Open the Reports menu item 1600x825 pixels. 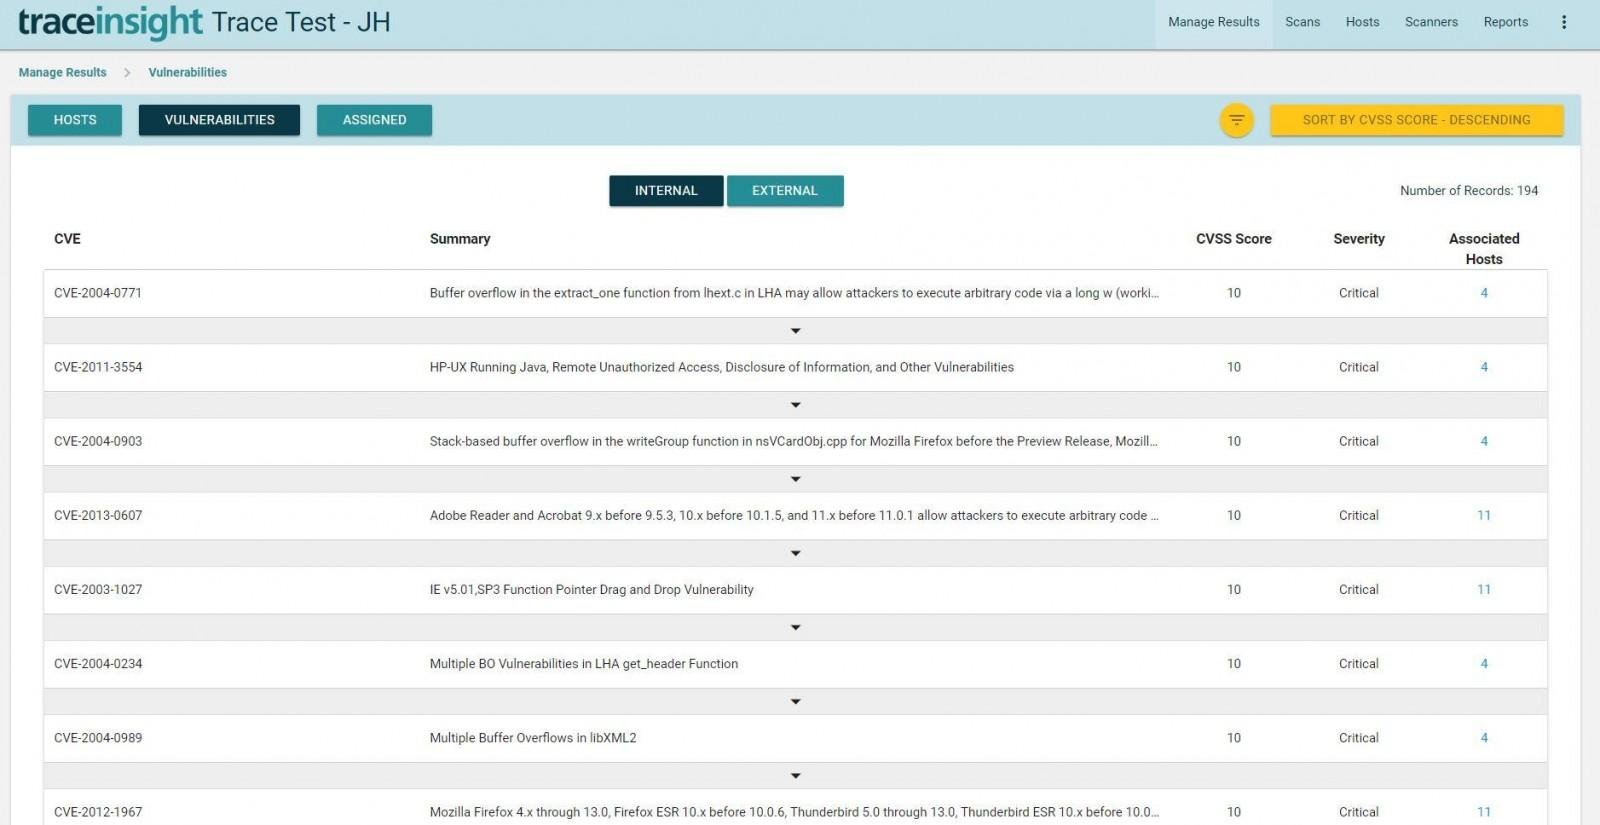point(1505,22)
